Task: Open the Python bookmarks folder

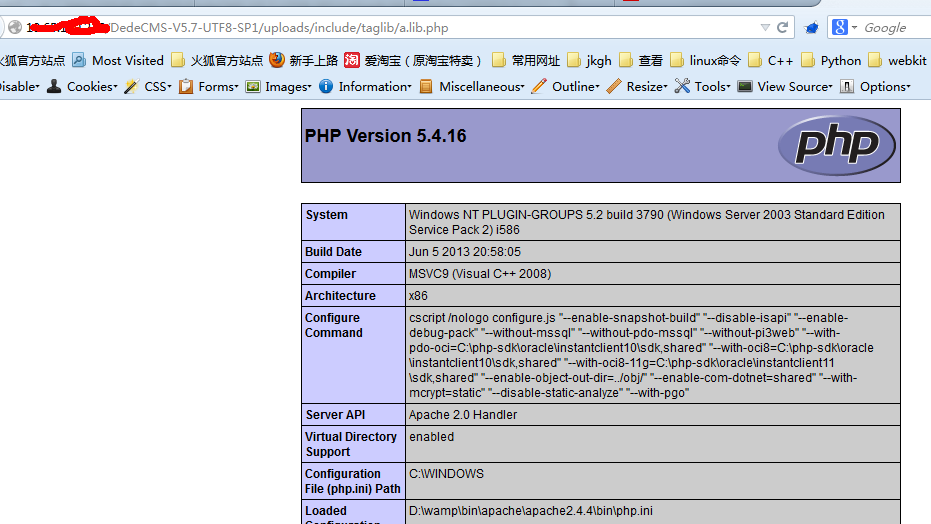Action: click(x=831, y=61)
